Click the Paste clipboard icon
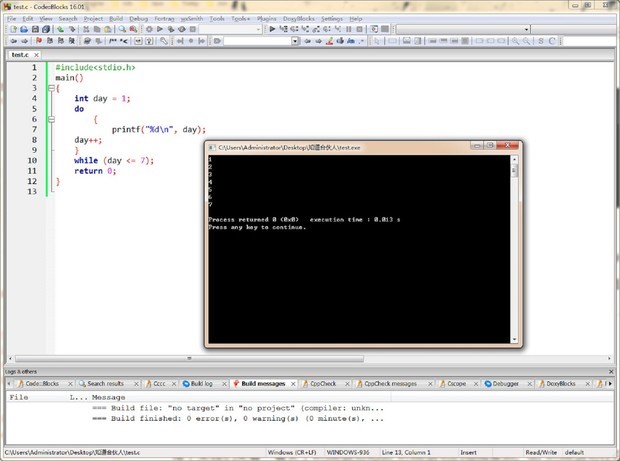This screenshot has width=620, height=461. pos(108,29)
